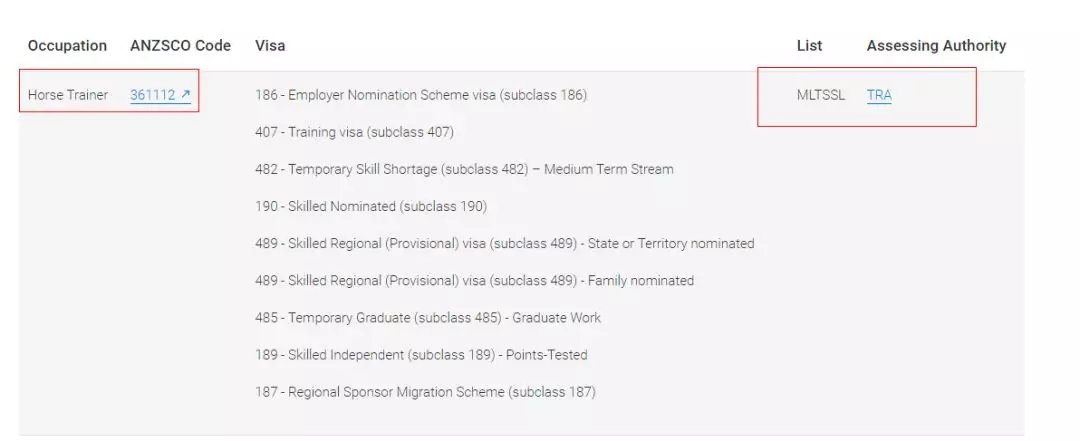Select the 485 Temporary Graduate visa entry
This screenshot has height=441, width=1080.
click(x=428, y=317)
